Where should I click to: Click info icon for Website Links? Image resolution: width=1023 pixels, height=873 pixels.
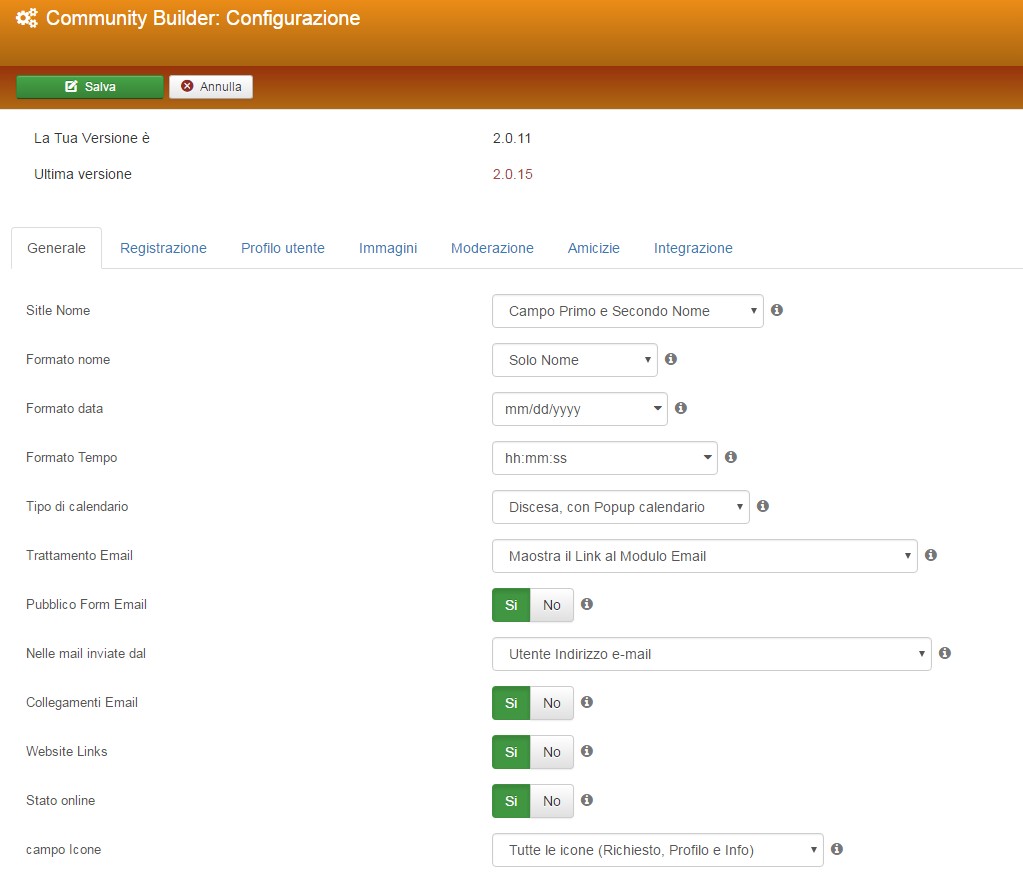click(x=587, y=750)
